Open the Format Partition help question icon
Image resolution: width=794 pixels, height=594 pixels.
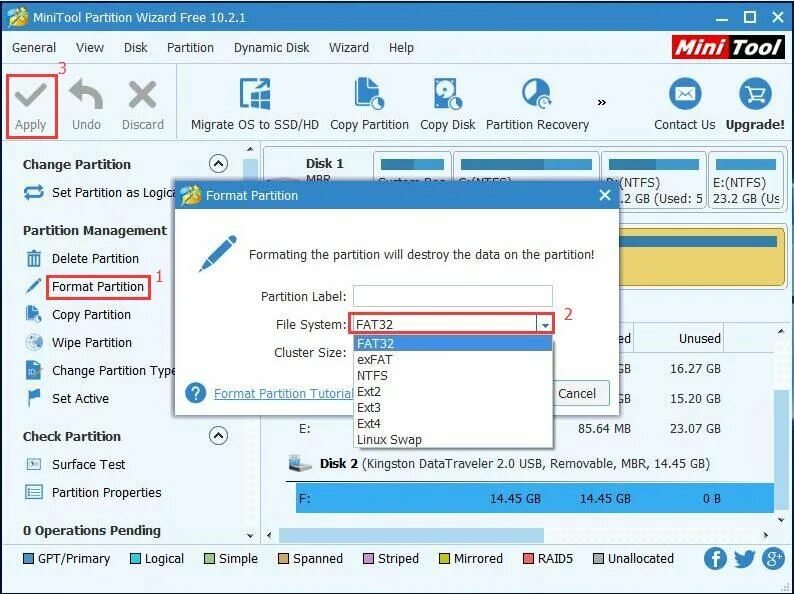point(195,393)
